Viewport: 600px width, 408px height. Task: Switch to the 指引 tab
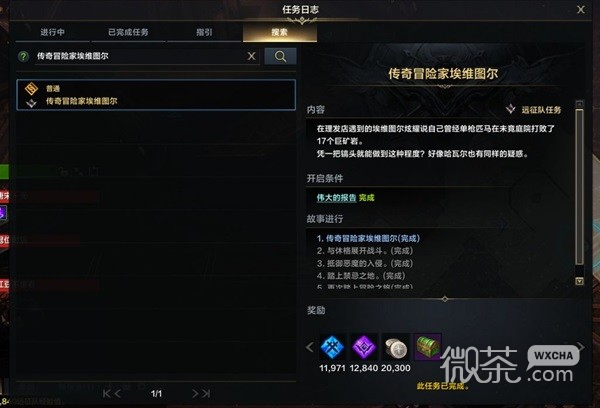click(x=204, y=32)
